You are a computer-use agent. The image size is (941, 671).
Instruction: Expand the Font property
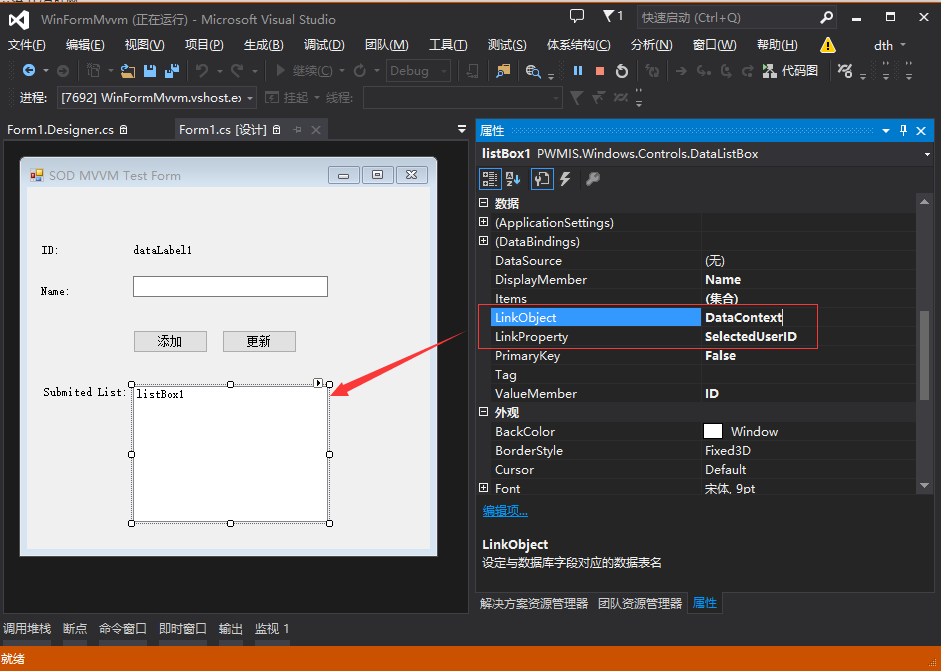(484, 488)
